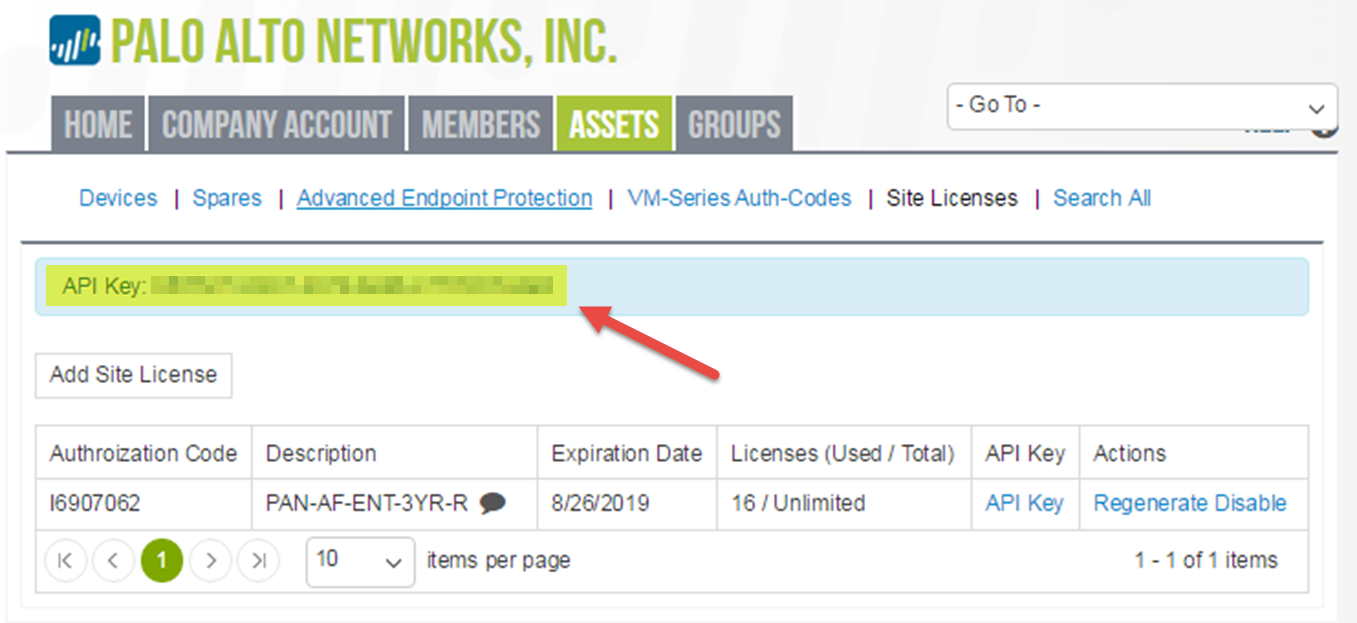Click the Add Site License button
This screenshot has height=623, width=1357.
point(133,375)
